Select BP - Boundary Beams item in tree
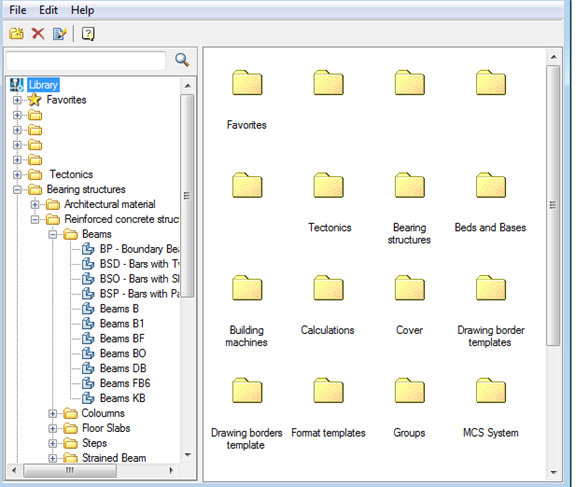 click(x=140, y=249)
